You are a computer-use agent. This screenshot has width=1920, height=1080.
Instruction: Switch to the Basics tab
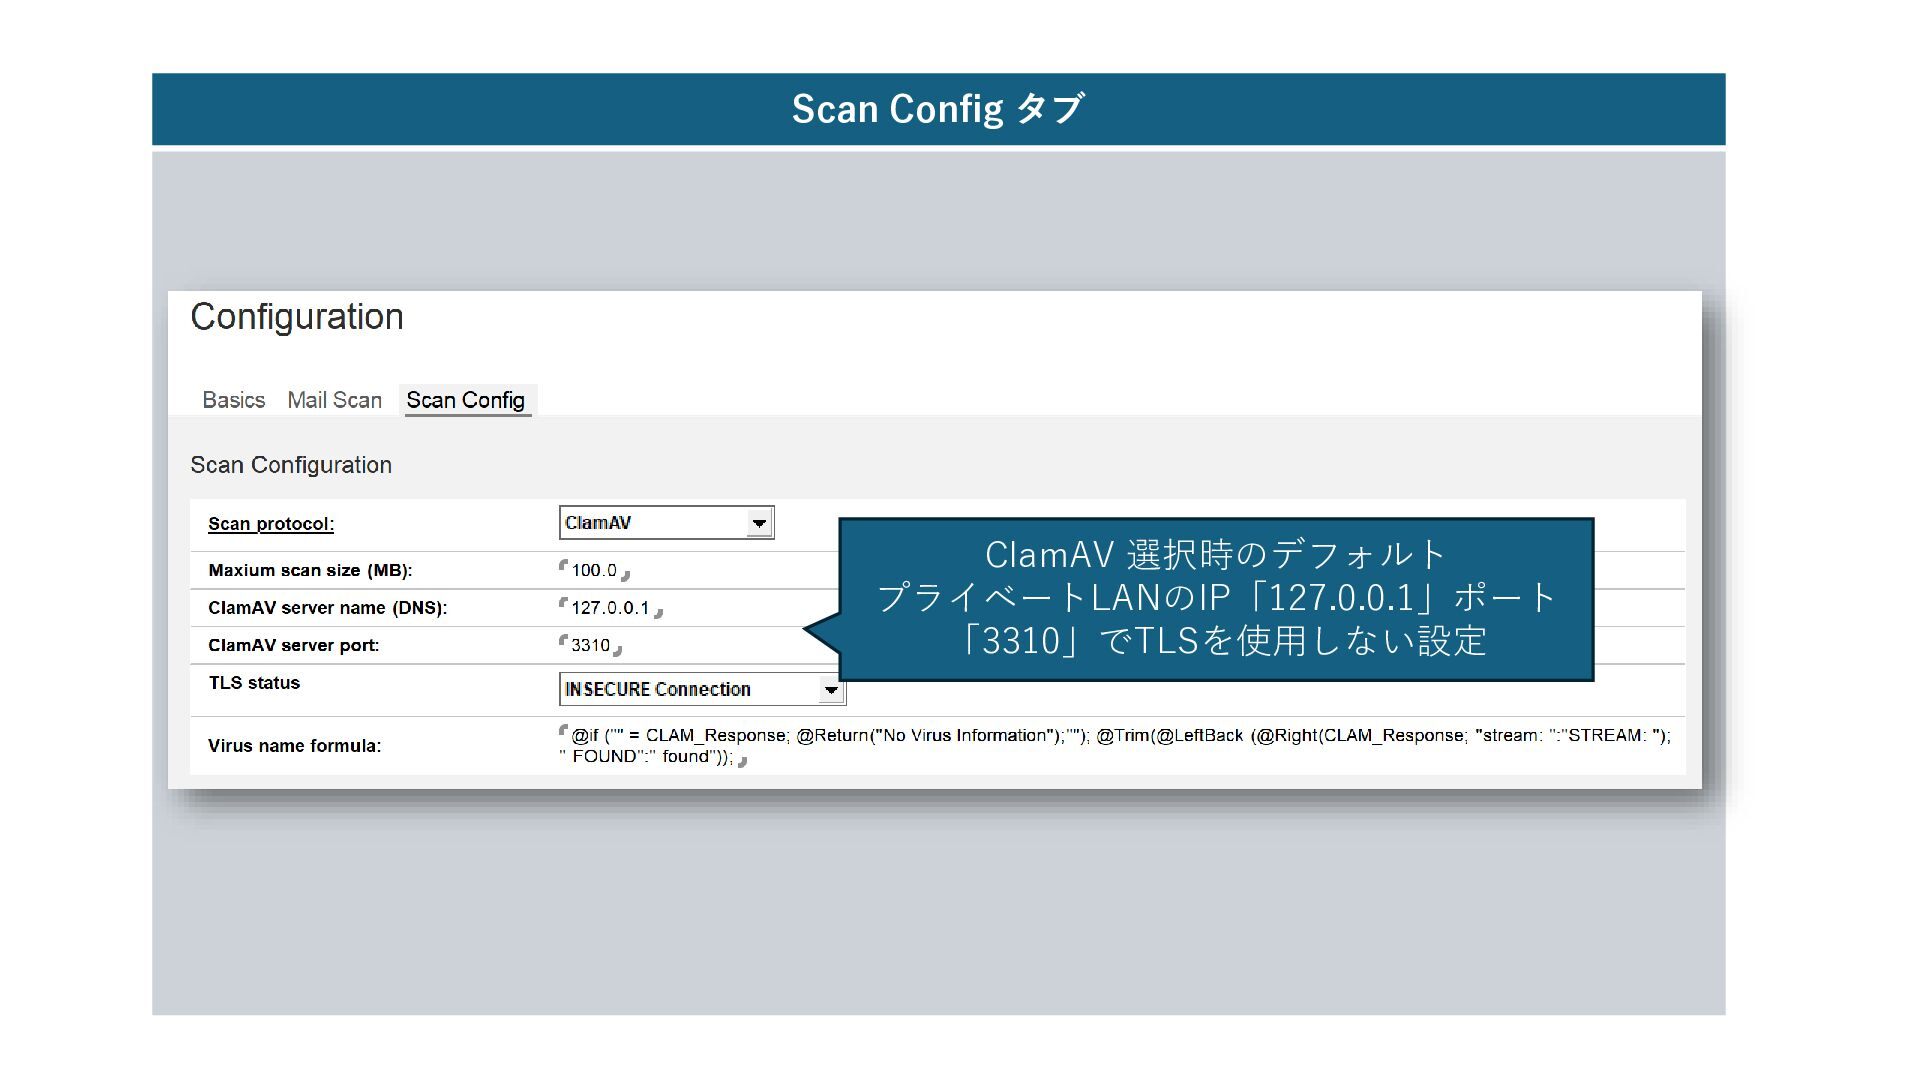click(x=233, y=400)
